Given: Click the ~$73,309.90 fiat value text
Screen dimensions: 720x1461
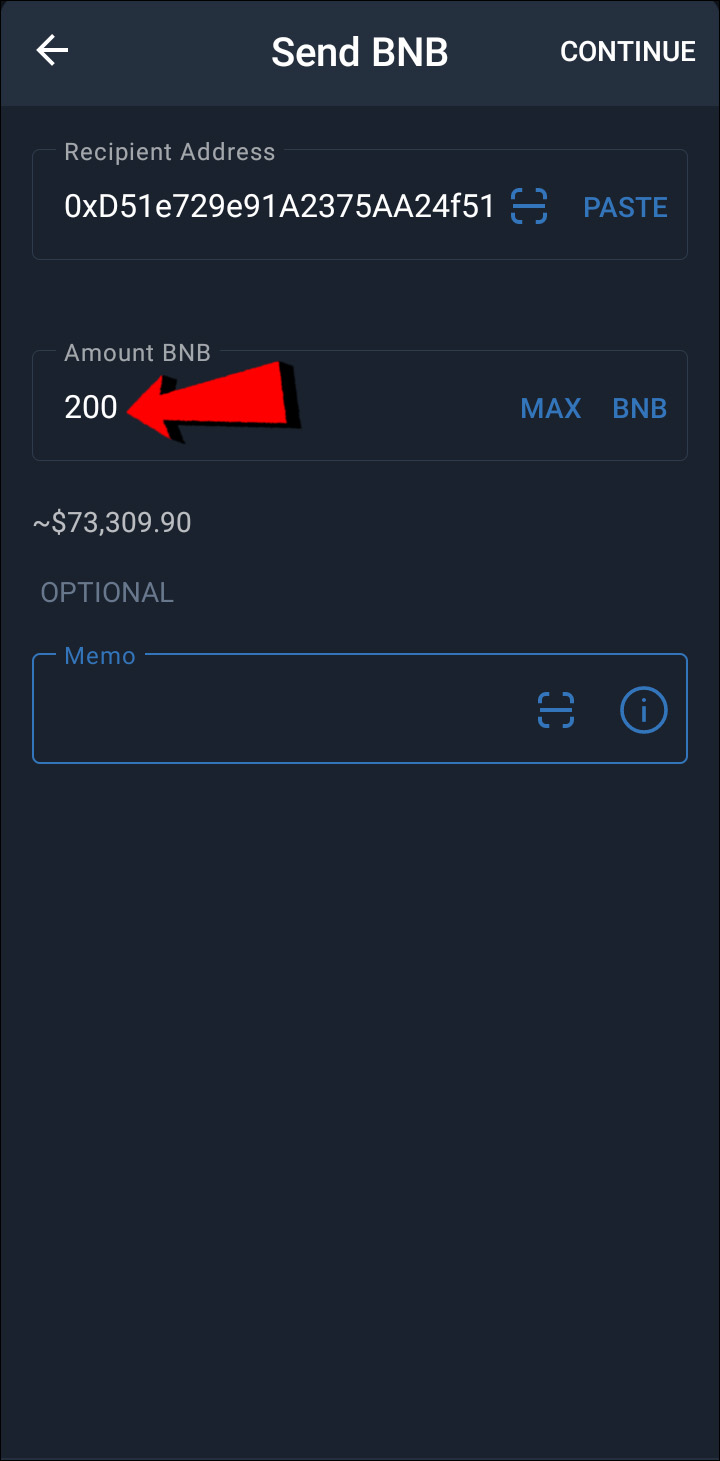Looking at the screenshot, I should click(112, 522).
